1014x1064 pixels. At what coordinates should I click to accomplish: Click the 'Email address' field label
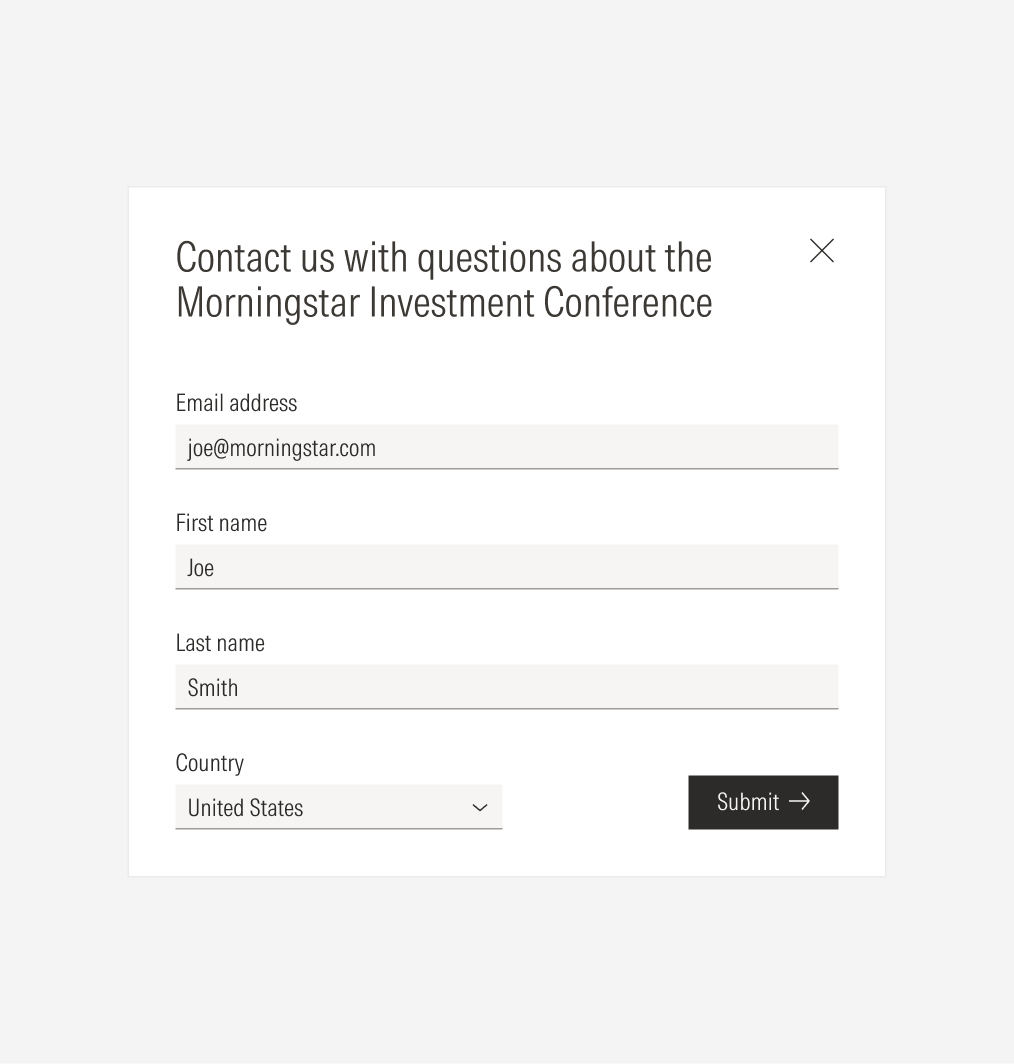pyautogui.click(x=236, y=402)
